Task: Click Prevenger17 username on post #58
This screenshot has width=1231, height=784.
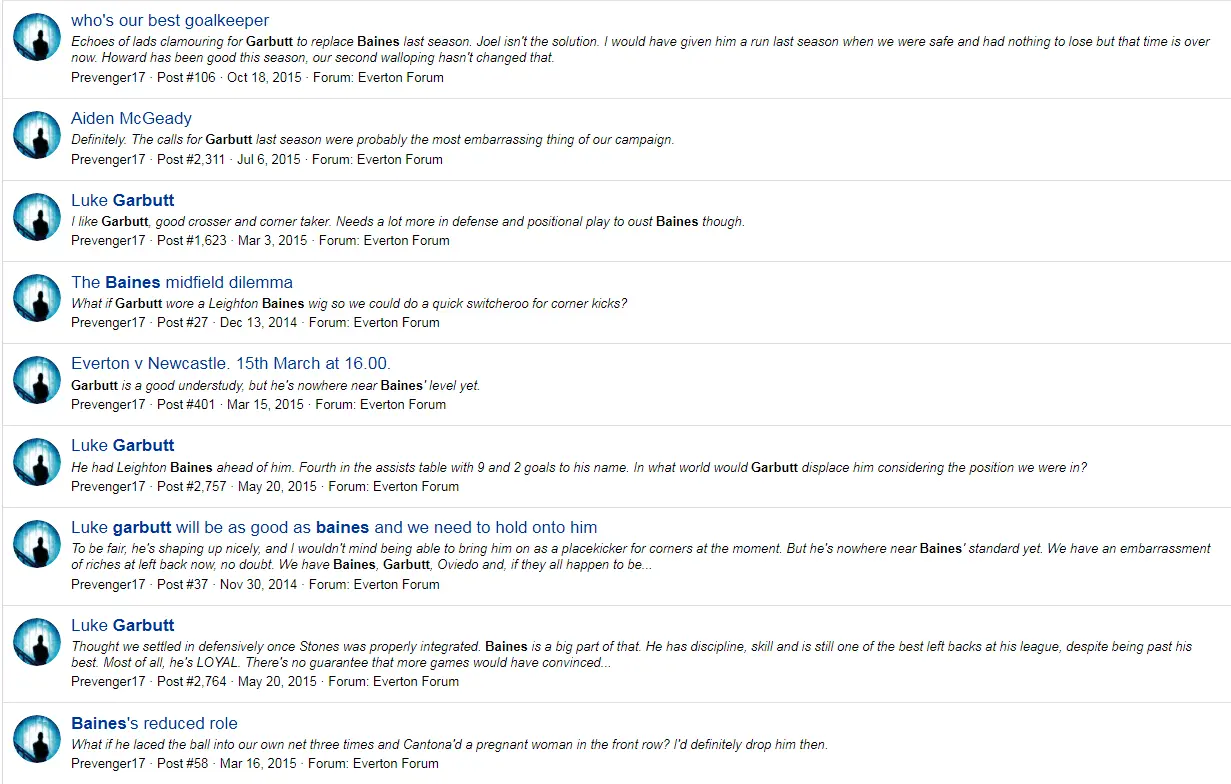Action: point(108,763)
